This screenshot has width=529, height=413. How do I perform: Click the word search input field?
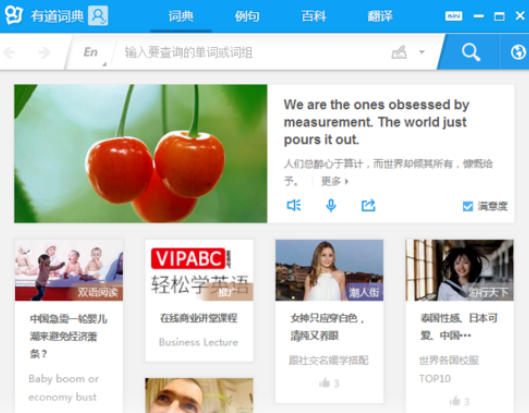point(253,52)
